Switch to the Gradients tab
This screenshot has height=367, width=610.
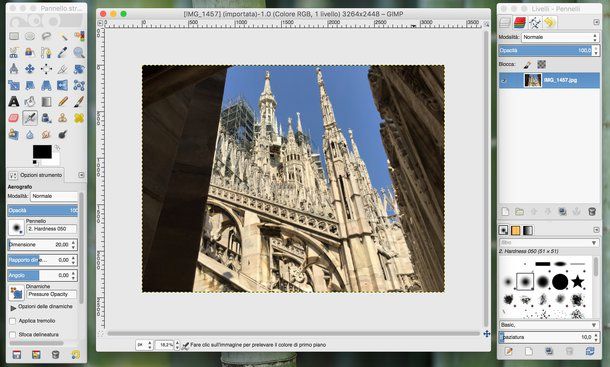click(x=528, y=230)
